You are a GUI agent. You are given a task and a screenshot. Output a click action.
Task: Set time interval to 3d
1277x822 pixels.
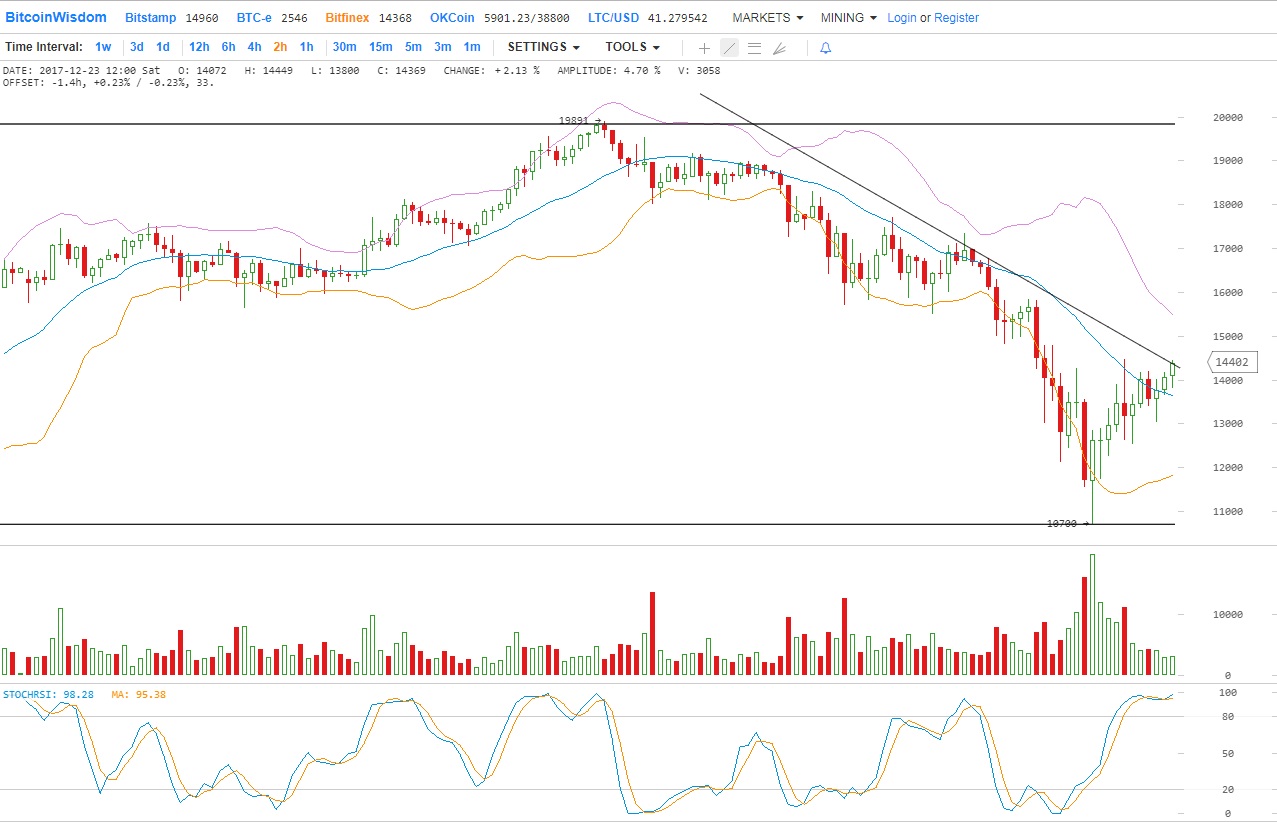tap(137, 47)
